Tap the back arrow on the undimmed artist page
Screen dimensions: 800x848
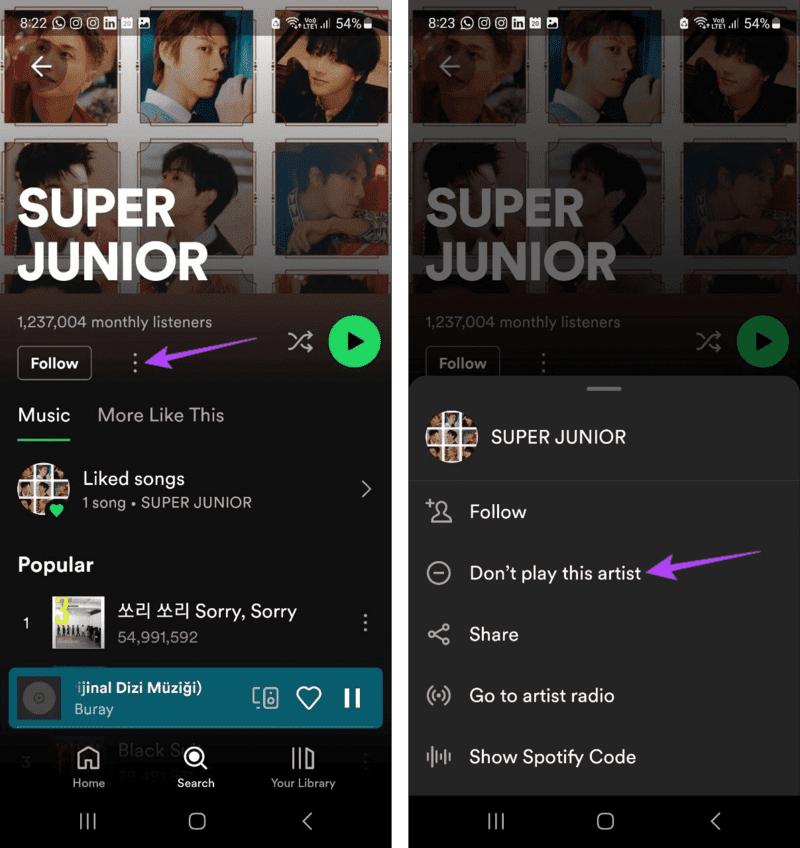(41, 67)
